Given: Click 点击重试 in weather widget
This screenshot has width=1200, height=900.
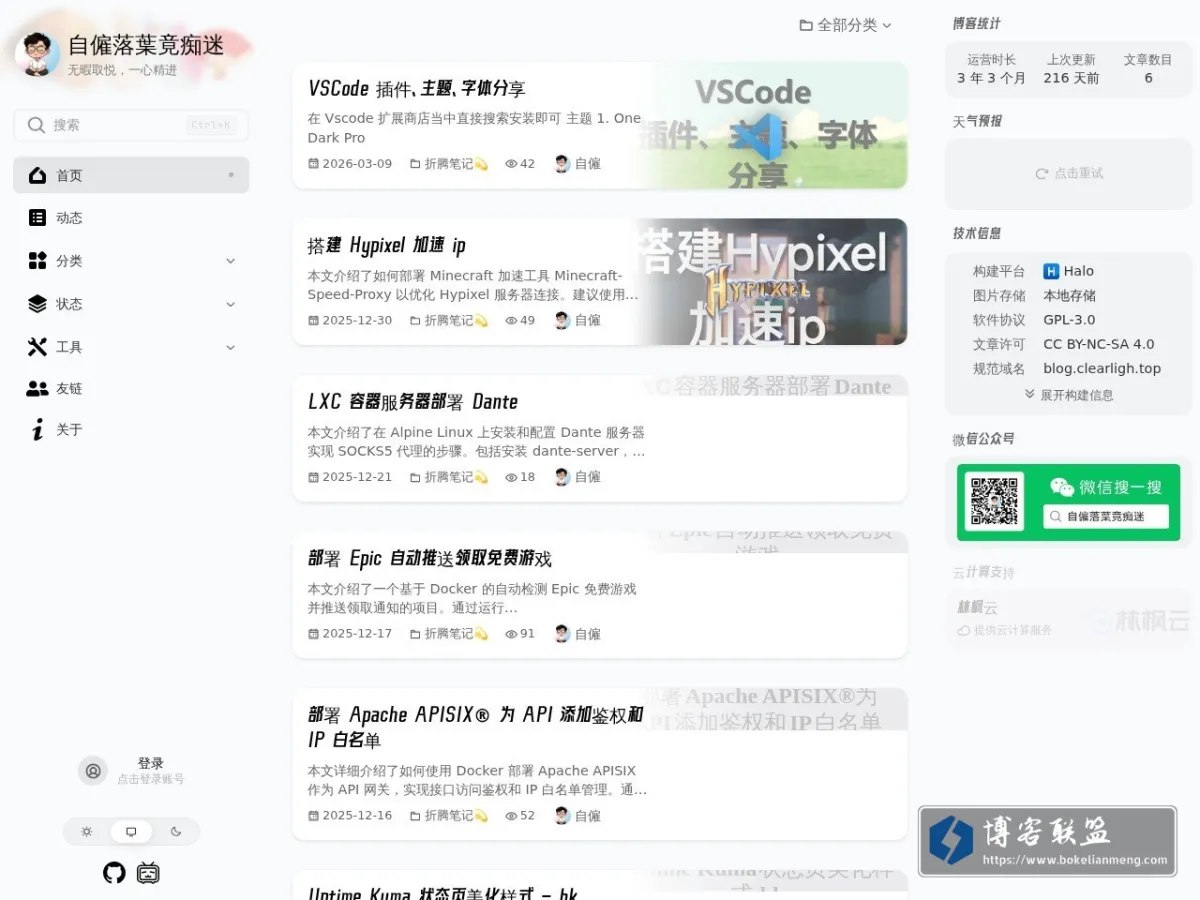Looking at the screenshot, I should [1069, 173].
